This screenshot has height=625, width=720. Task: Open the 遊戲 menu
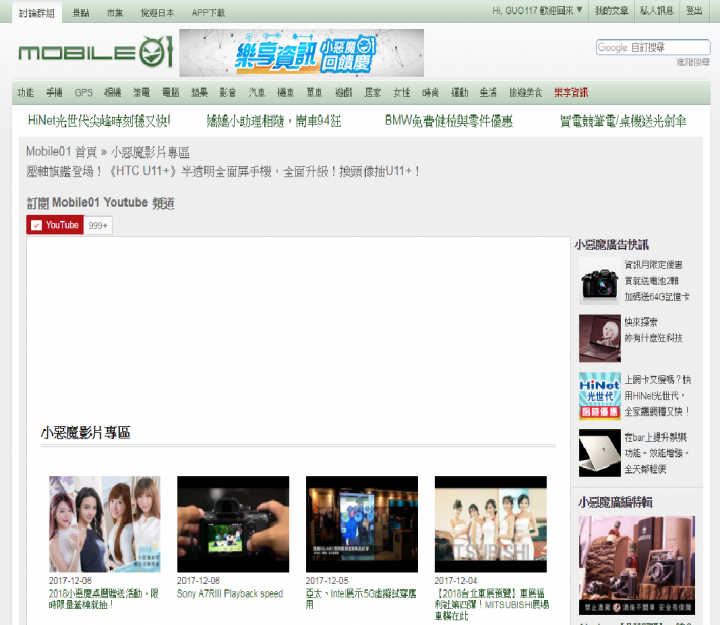[x=343, y=93]
